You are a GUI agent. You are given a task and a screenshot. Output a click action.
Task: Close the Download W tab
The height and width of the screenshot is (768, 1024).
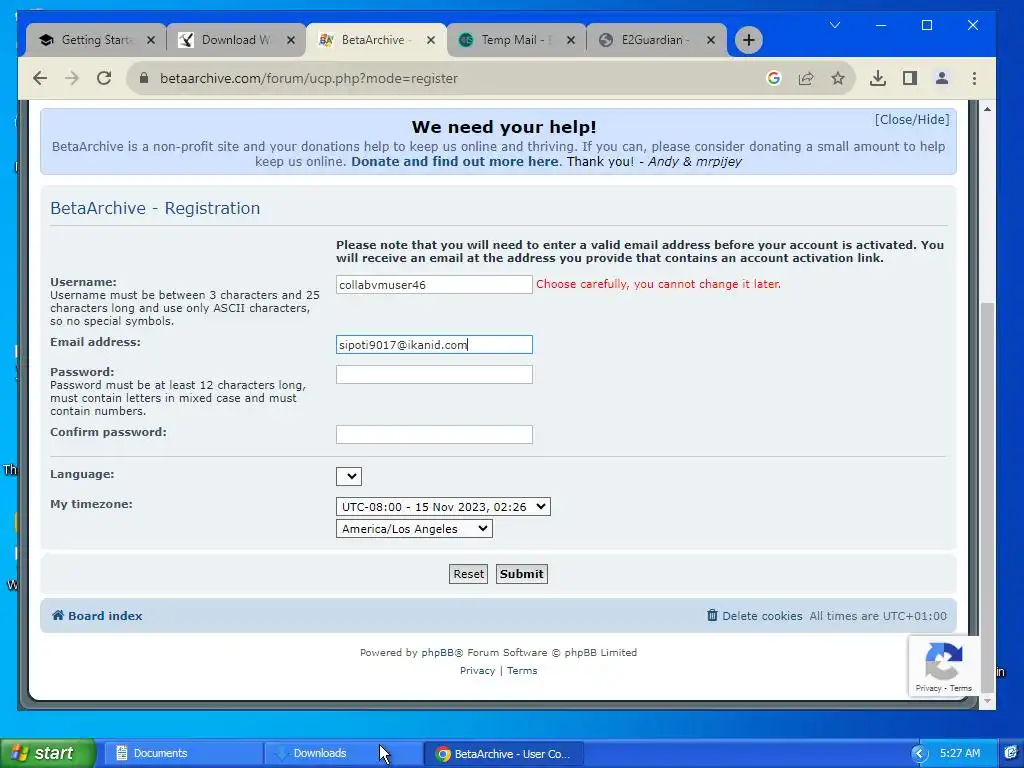[x=291, y=40]
